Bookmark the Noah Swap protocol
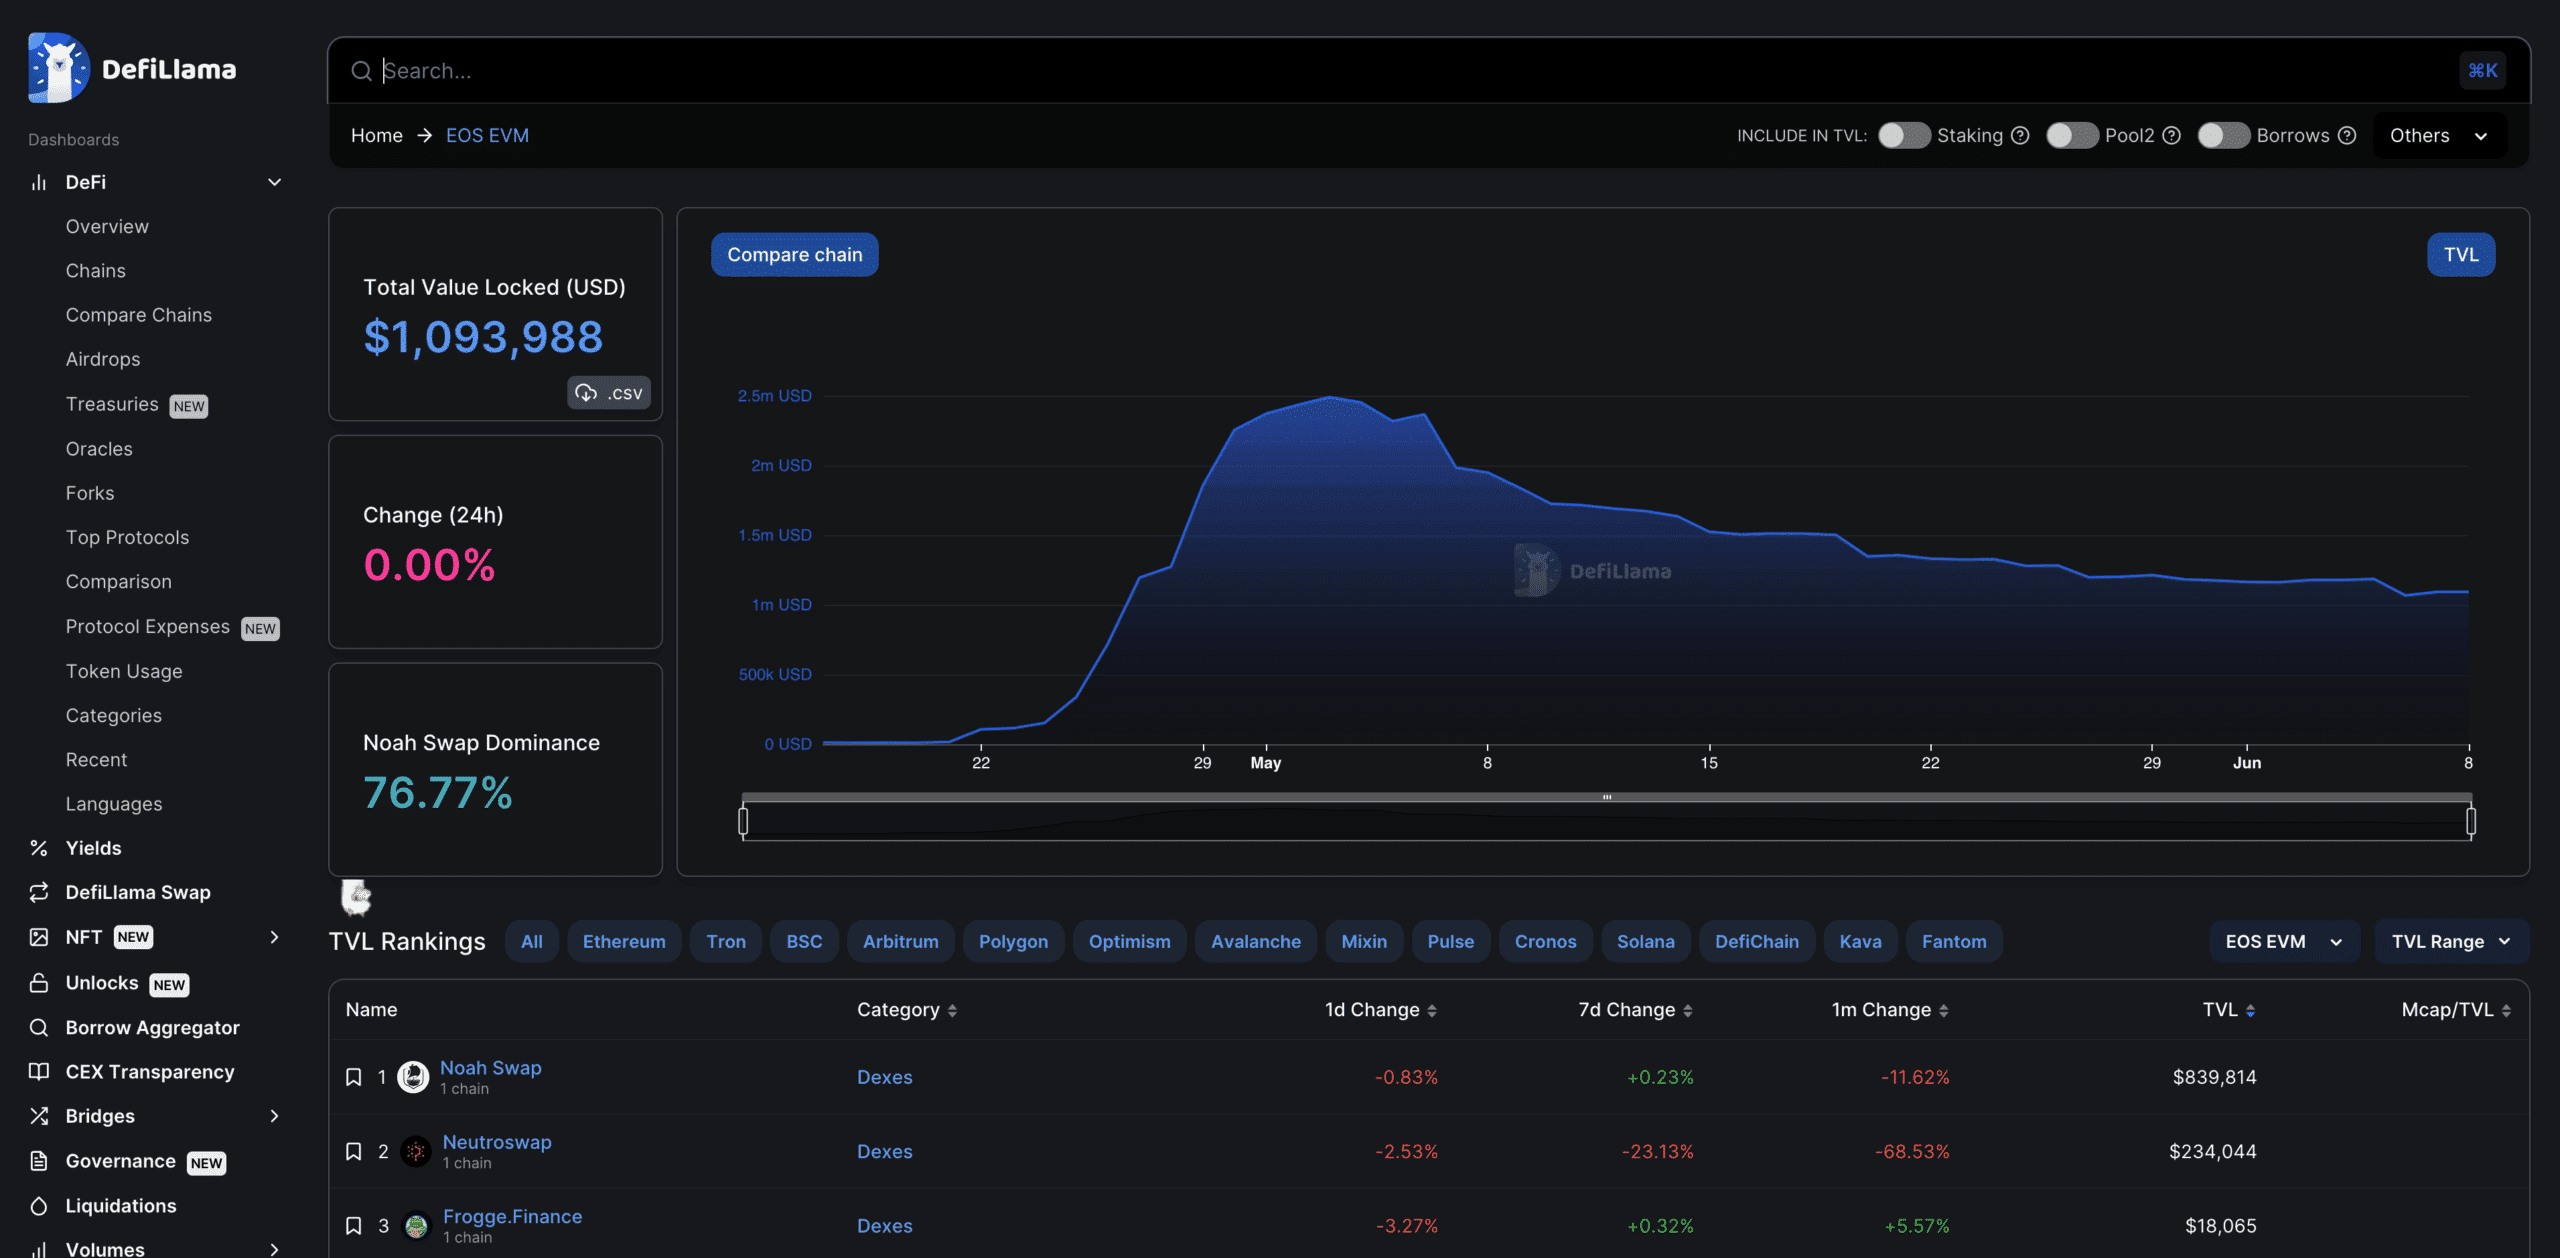Viewport: 2560px width, 1258px height. [353, 1077]
